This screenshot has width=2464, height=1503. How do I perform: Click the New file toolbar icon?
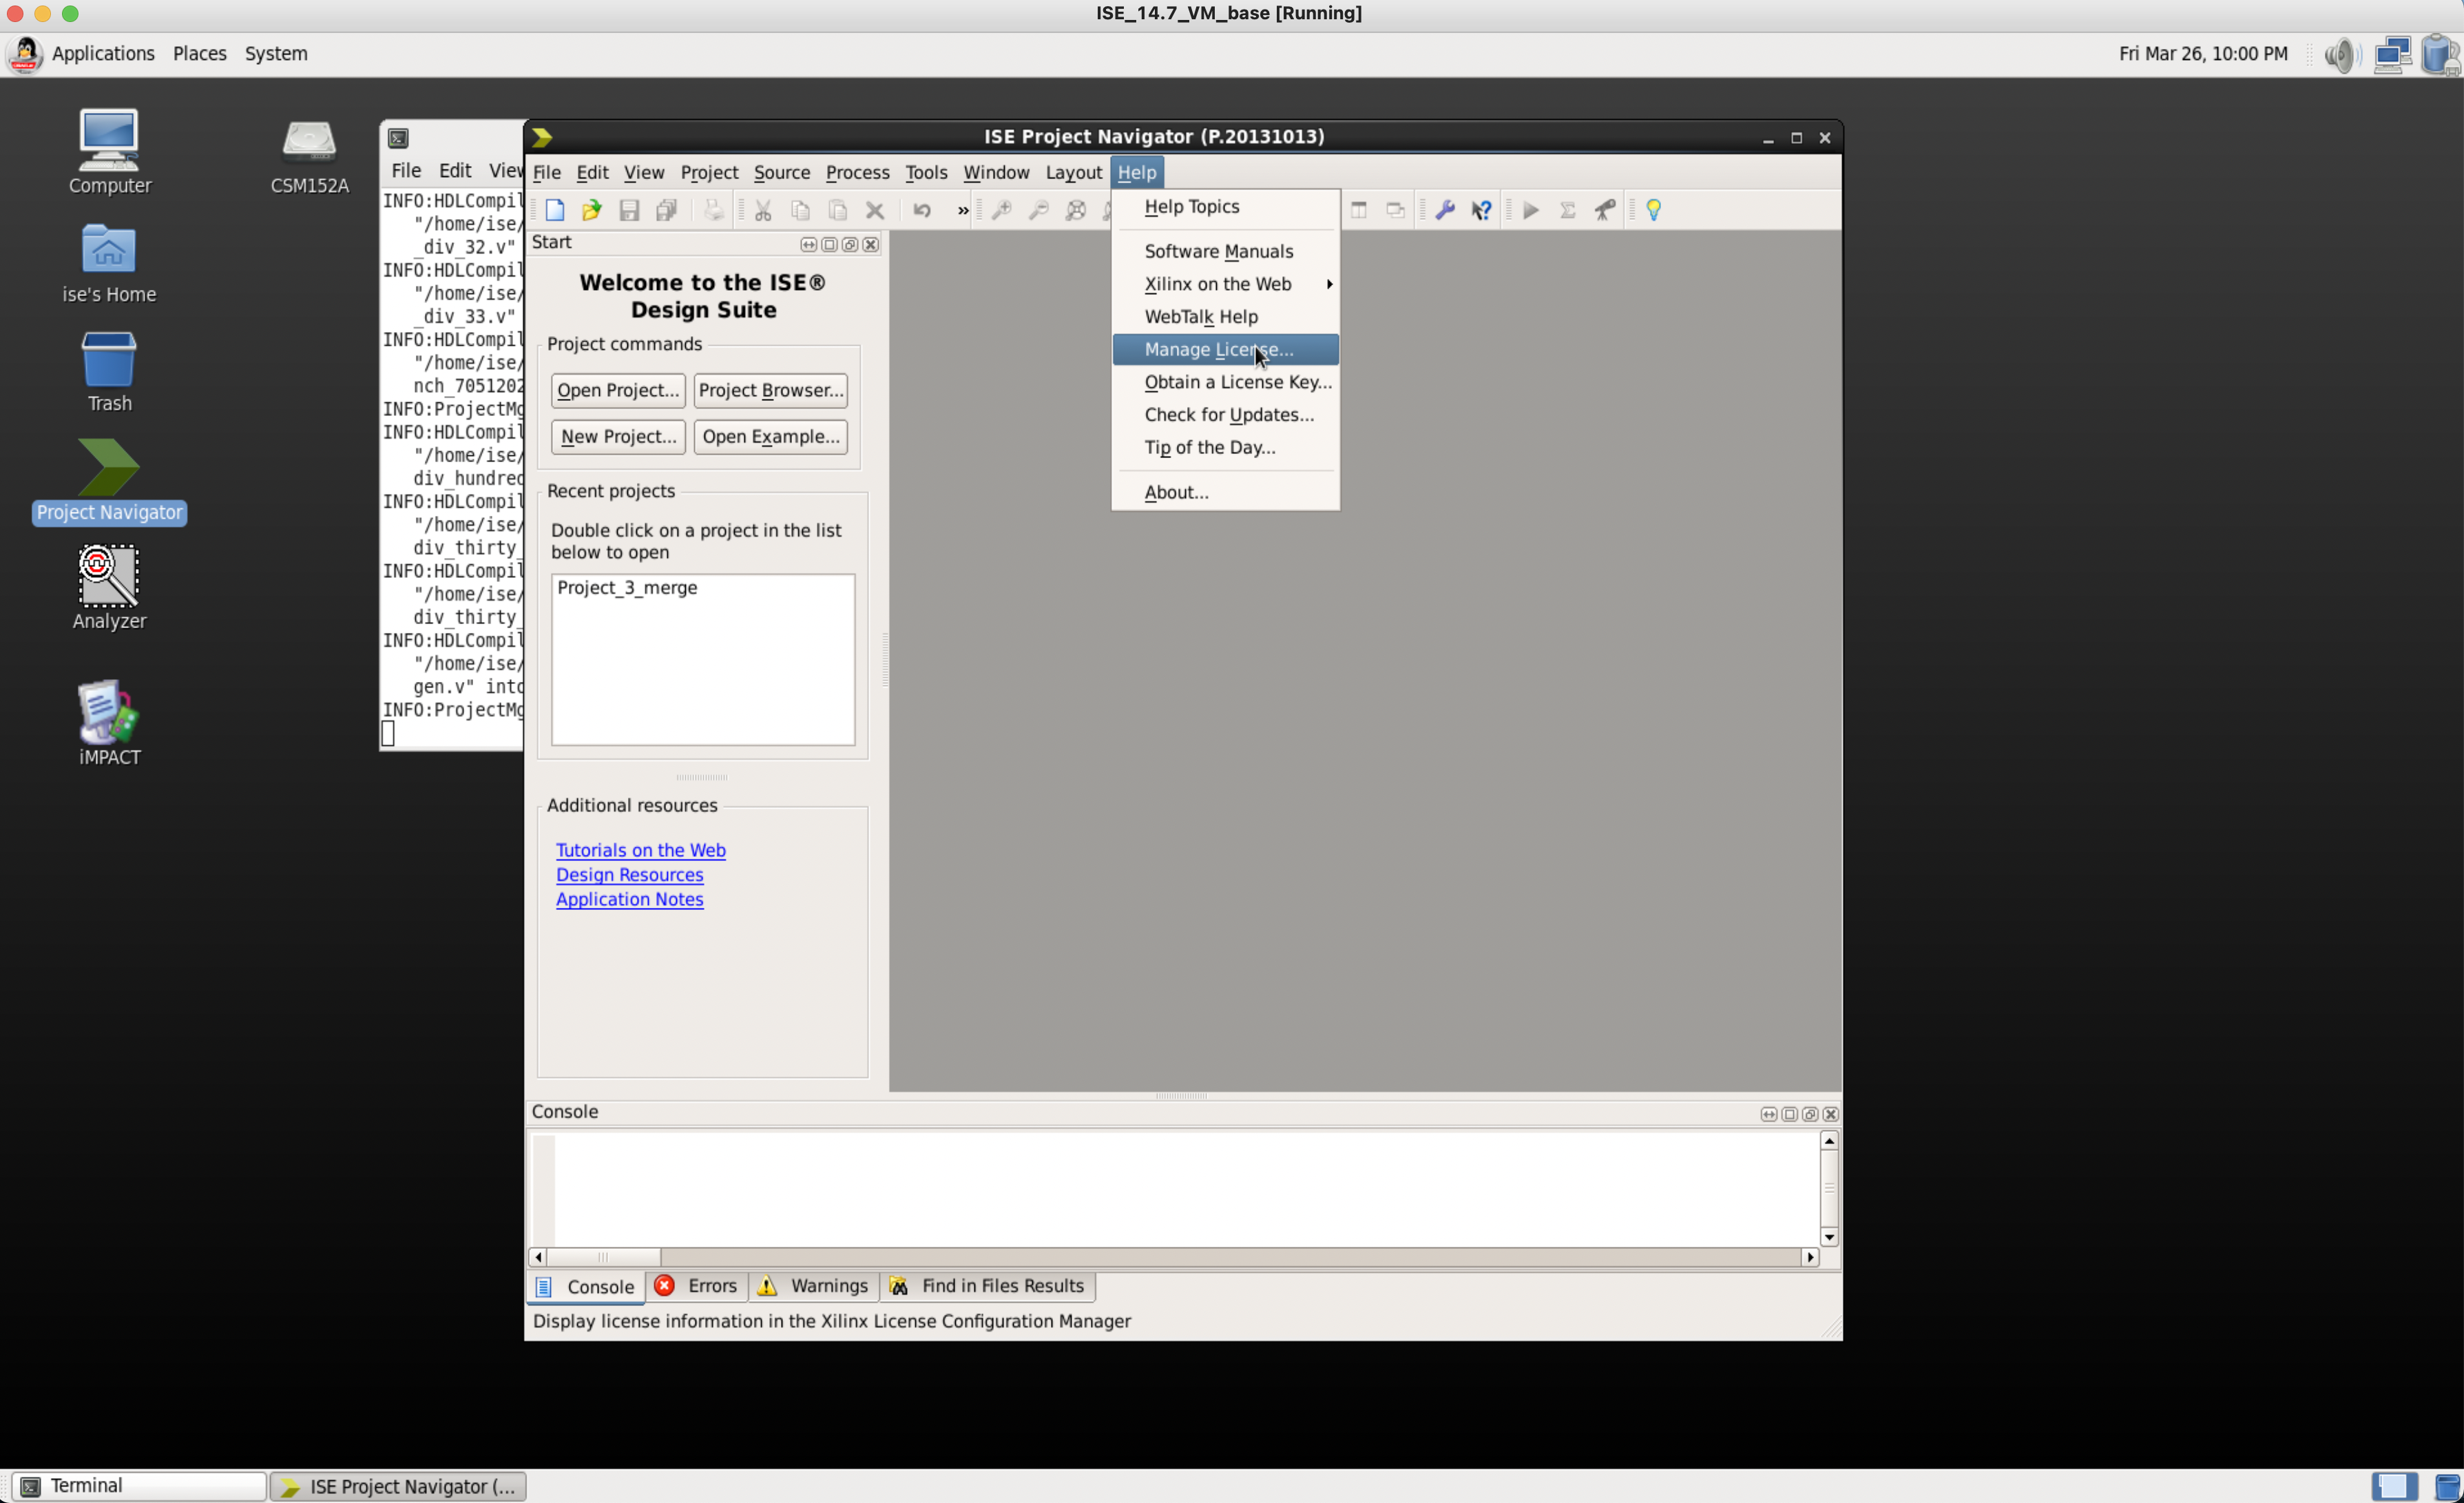(555, 210)
